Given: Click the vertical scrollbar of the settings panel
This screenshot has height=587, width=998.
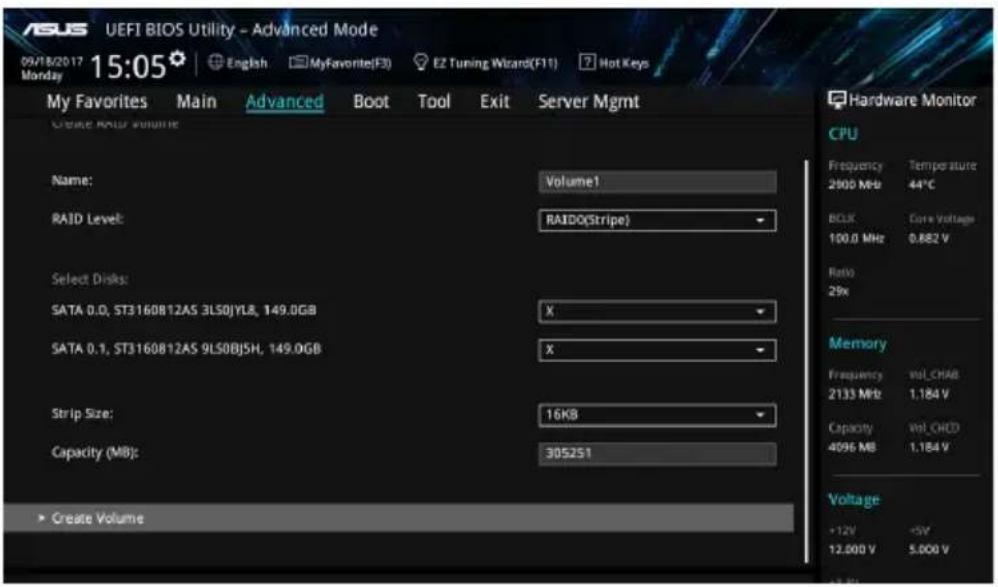Looking at the screenshot, I should tap(807, 361).
